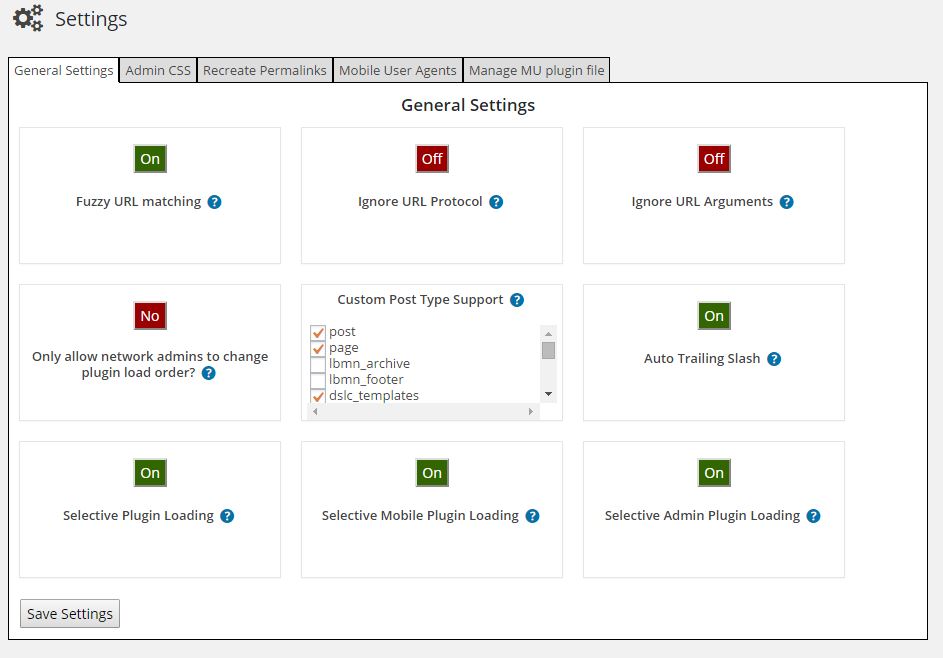Click the Selective Admin Plugin Loading label
Screen dimensions: 943x658
(702, 515)
